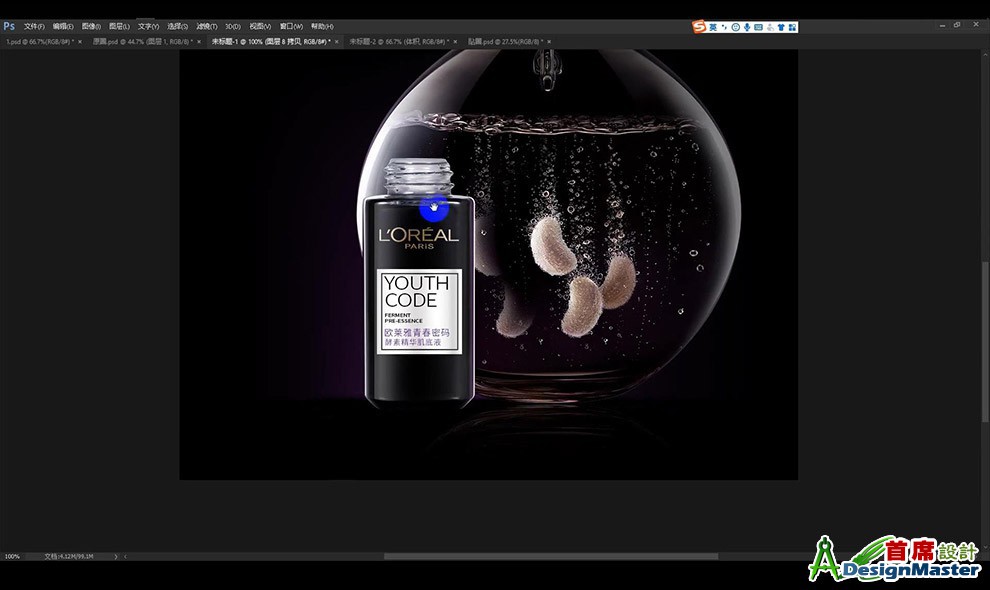
Task: Toggle the 英 English/Chinese input mode
Action: pos(713,27)
